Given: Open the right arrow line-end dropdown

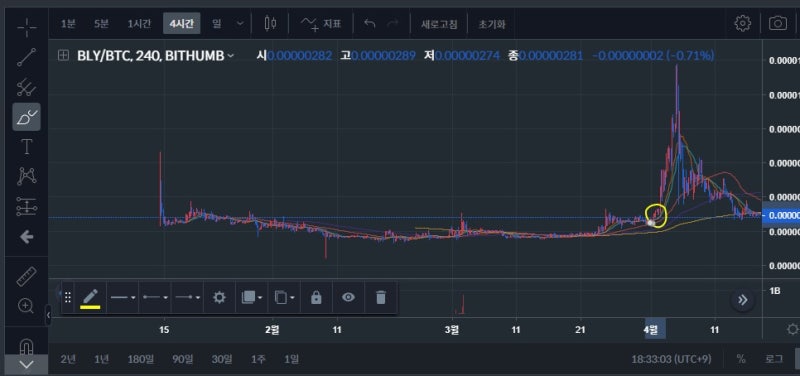Looking at the screenshot, I should pyautogui.click(x=187, y=297).
